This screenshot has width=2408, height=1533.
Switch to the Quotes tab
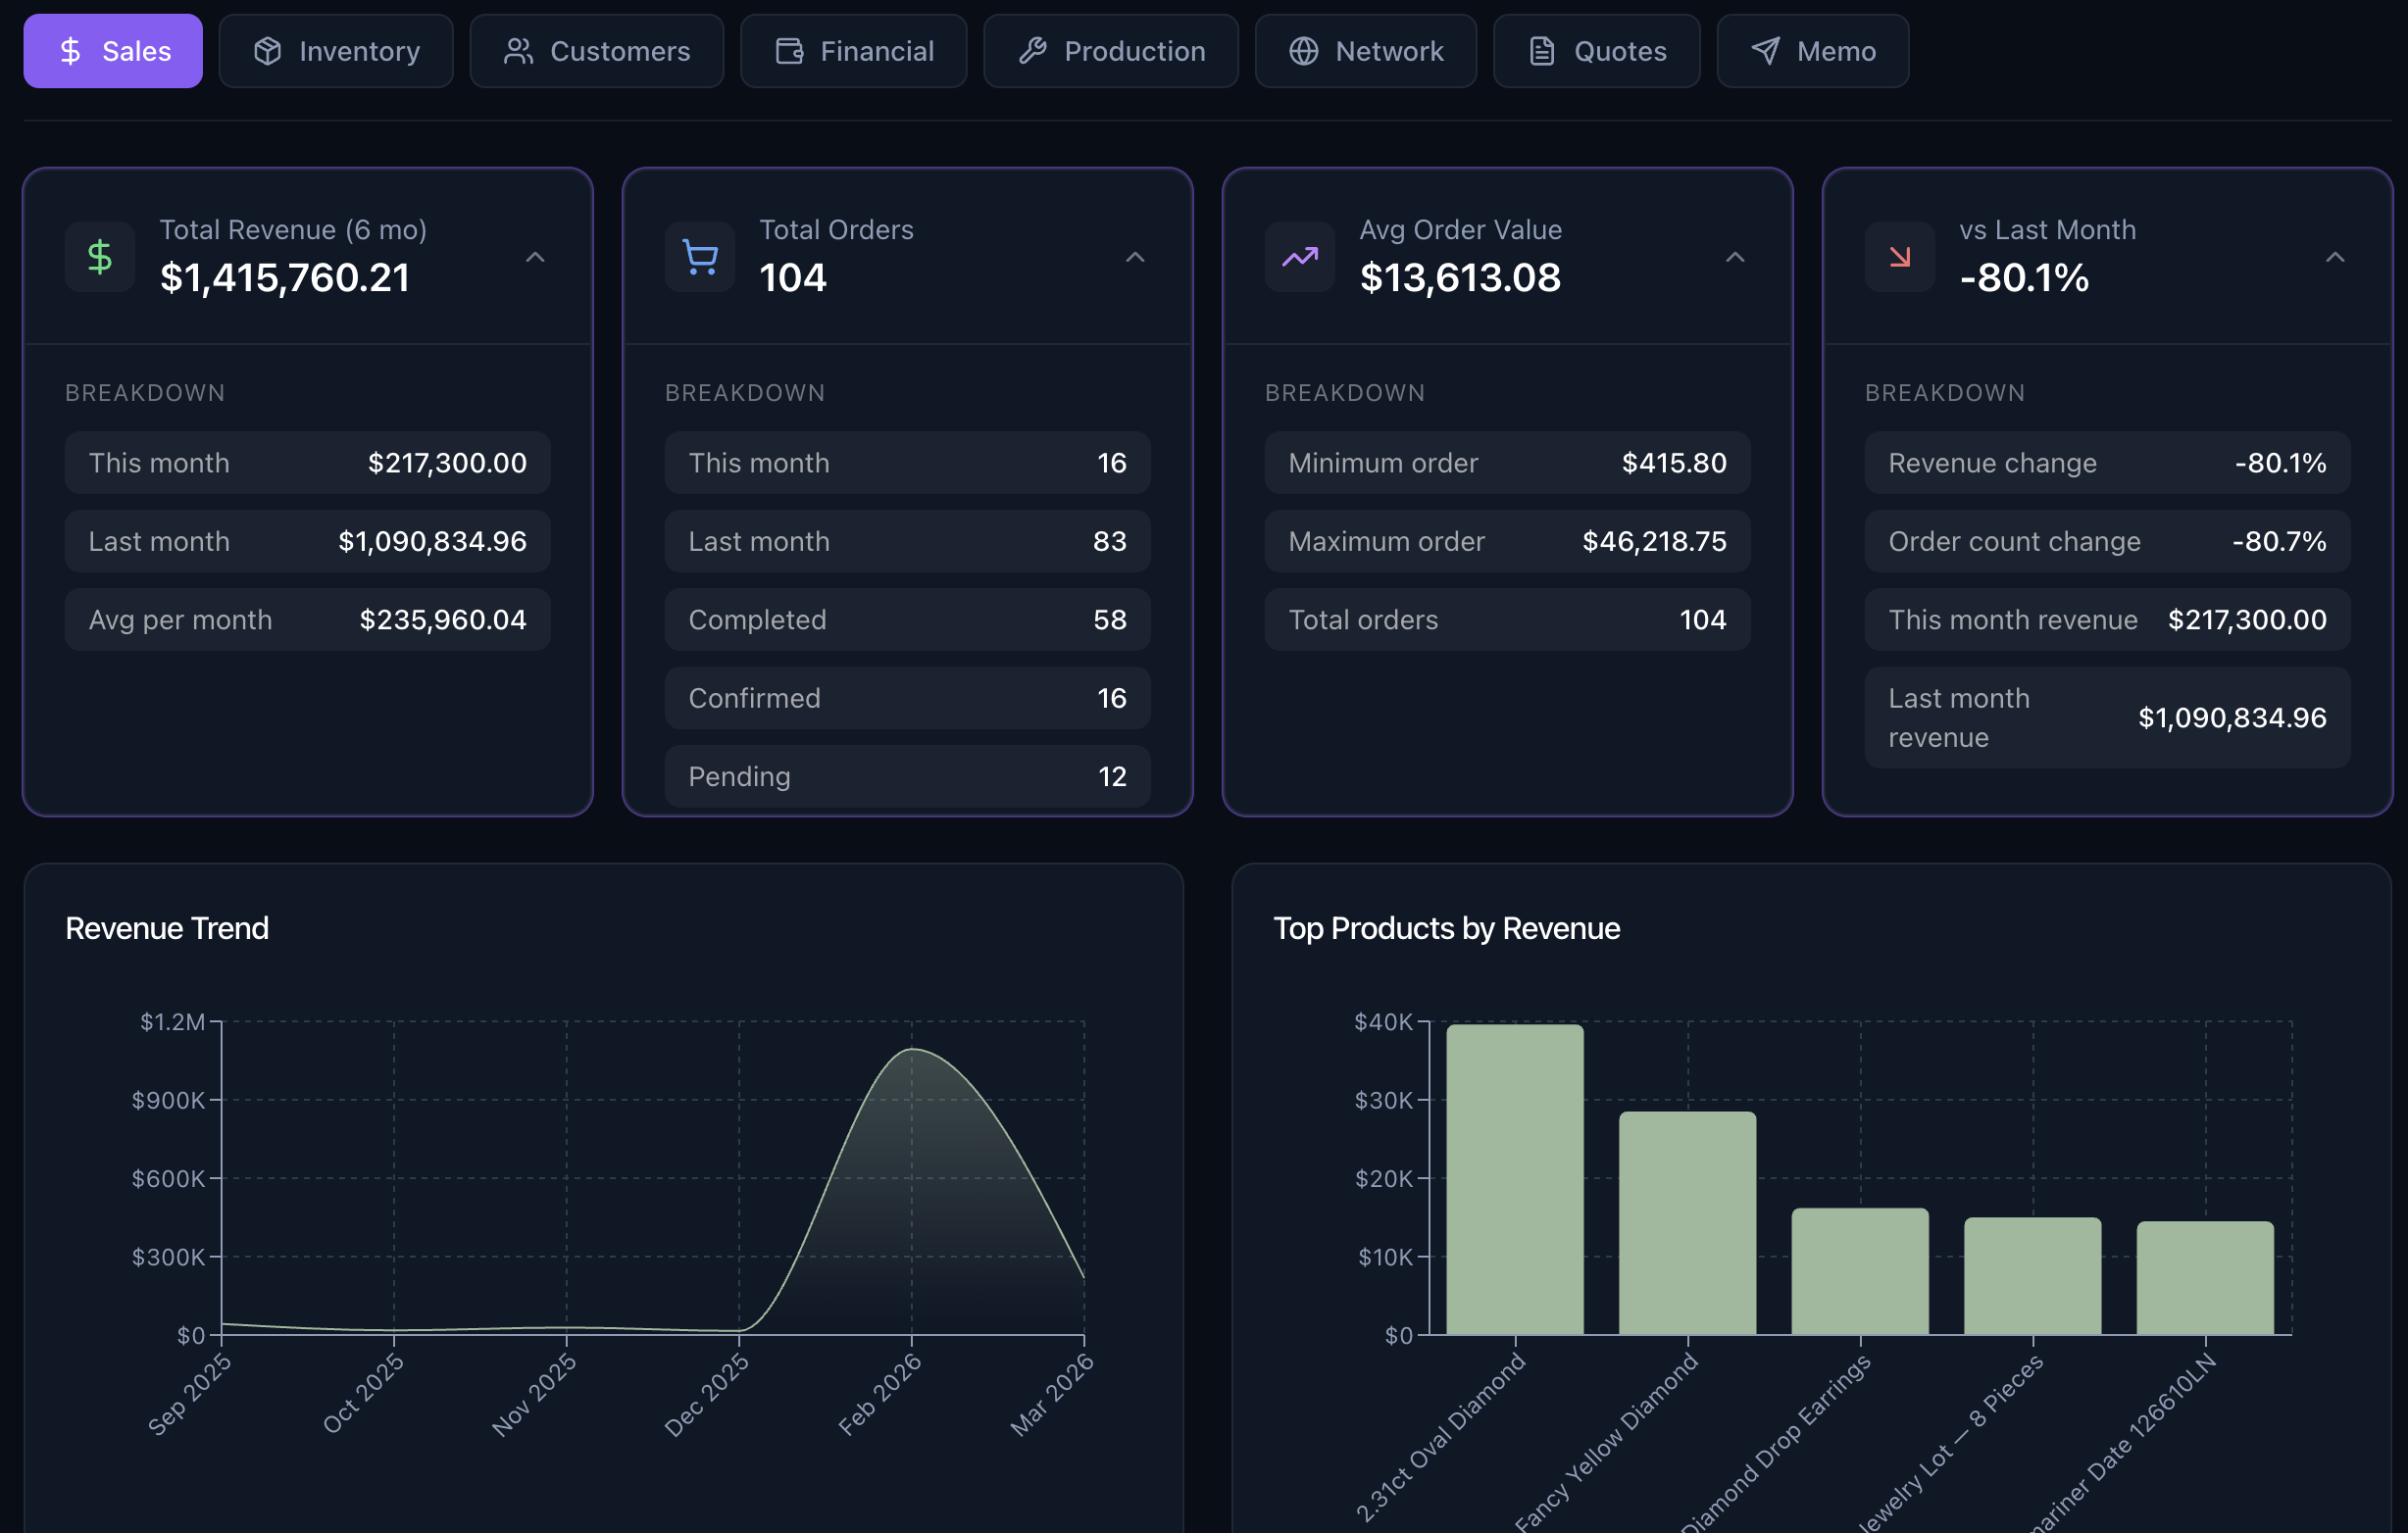(1597, 51)
